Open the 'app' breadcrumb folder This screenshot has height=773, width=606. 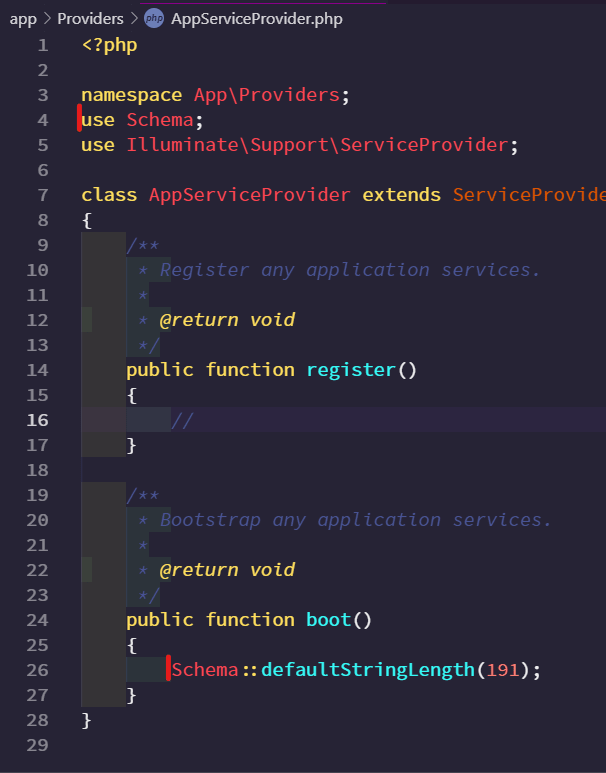coord(23,19)
